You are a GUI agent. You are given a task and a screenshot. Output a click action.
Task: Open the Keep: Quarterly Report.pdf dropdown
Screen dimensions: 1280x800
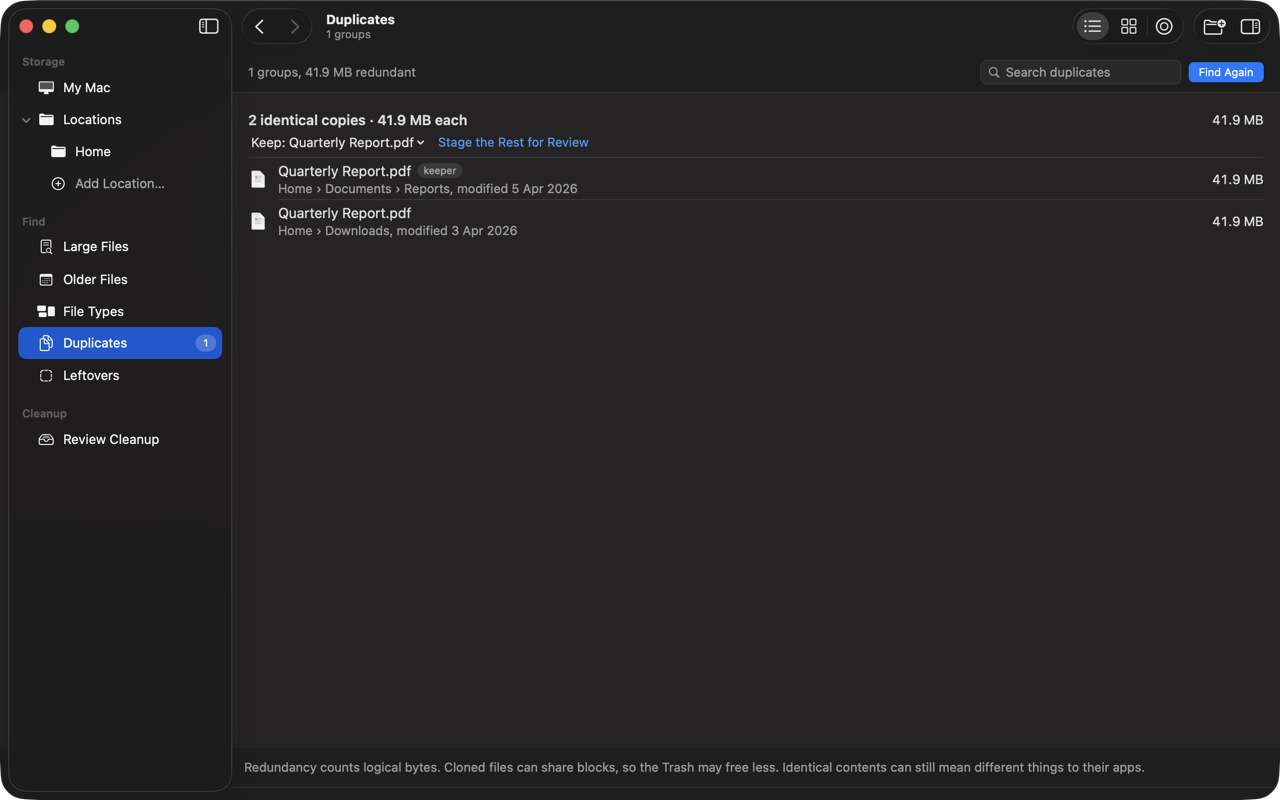click(x=338, y=143)
